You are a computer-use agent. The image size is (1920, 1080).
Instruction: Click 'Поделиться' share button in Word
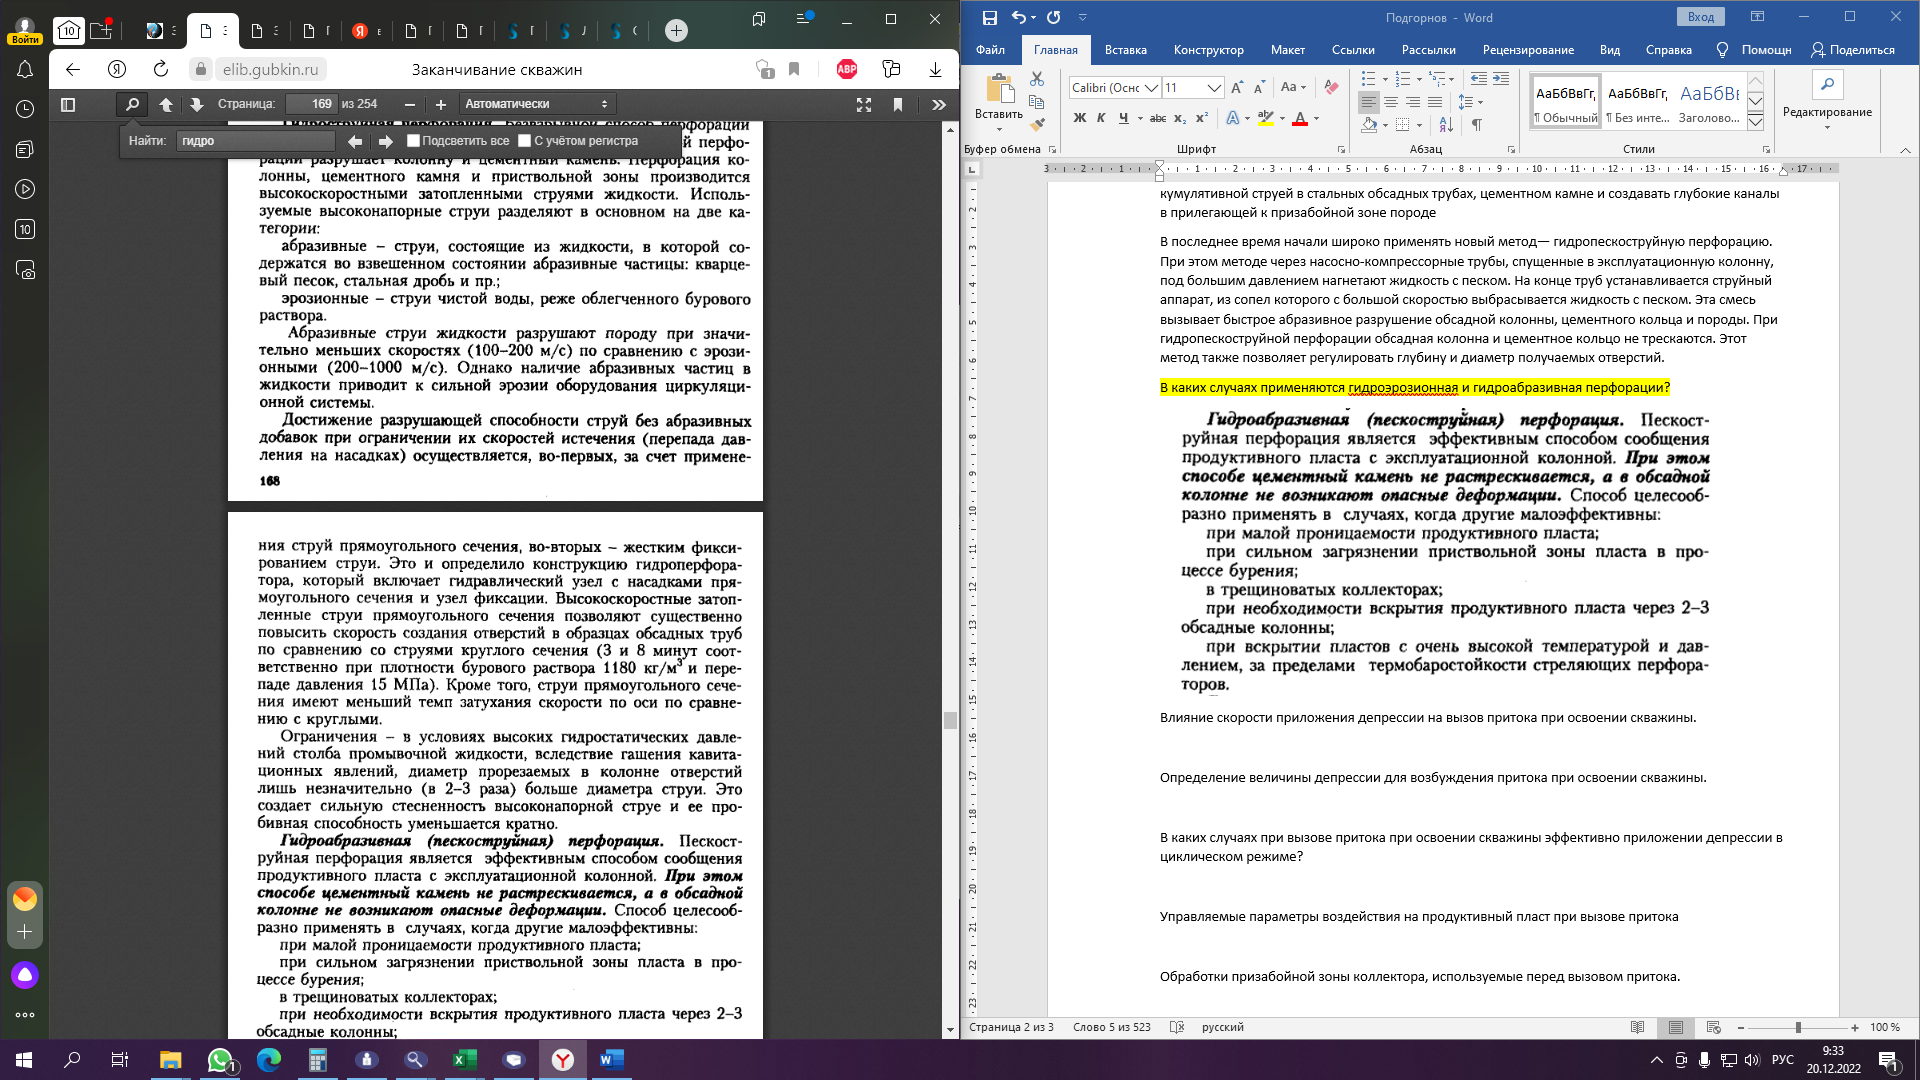pos(1853,49)
